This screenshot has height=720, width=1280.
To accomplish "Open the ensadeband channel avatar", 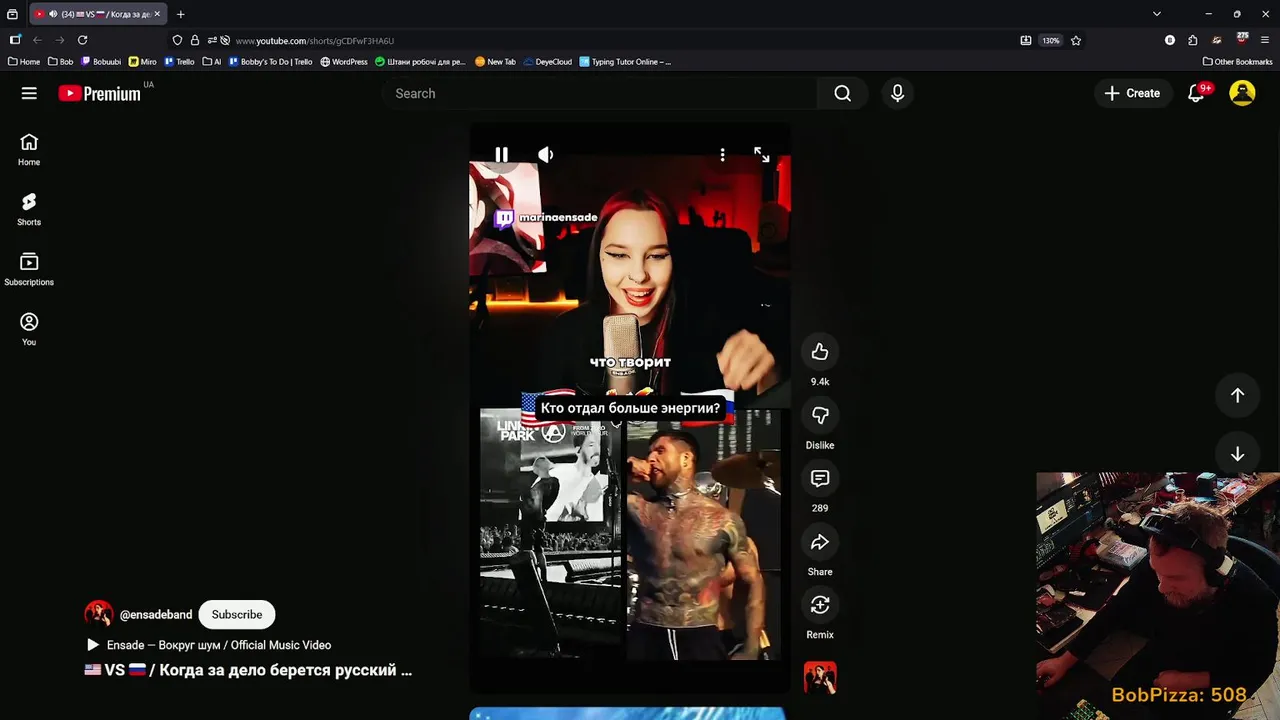I will 98,614.
